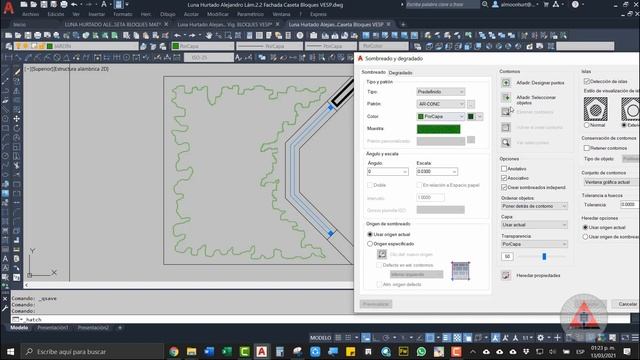Open the Capa dropdown showing Usar actual
This screenshot has height=360, width=640.
pos(534,225)
